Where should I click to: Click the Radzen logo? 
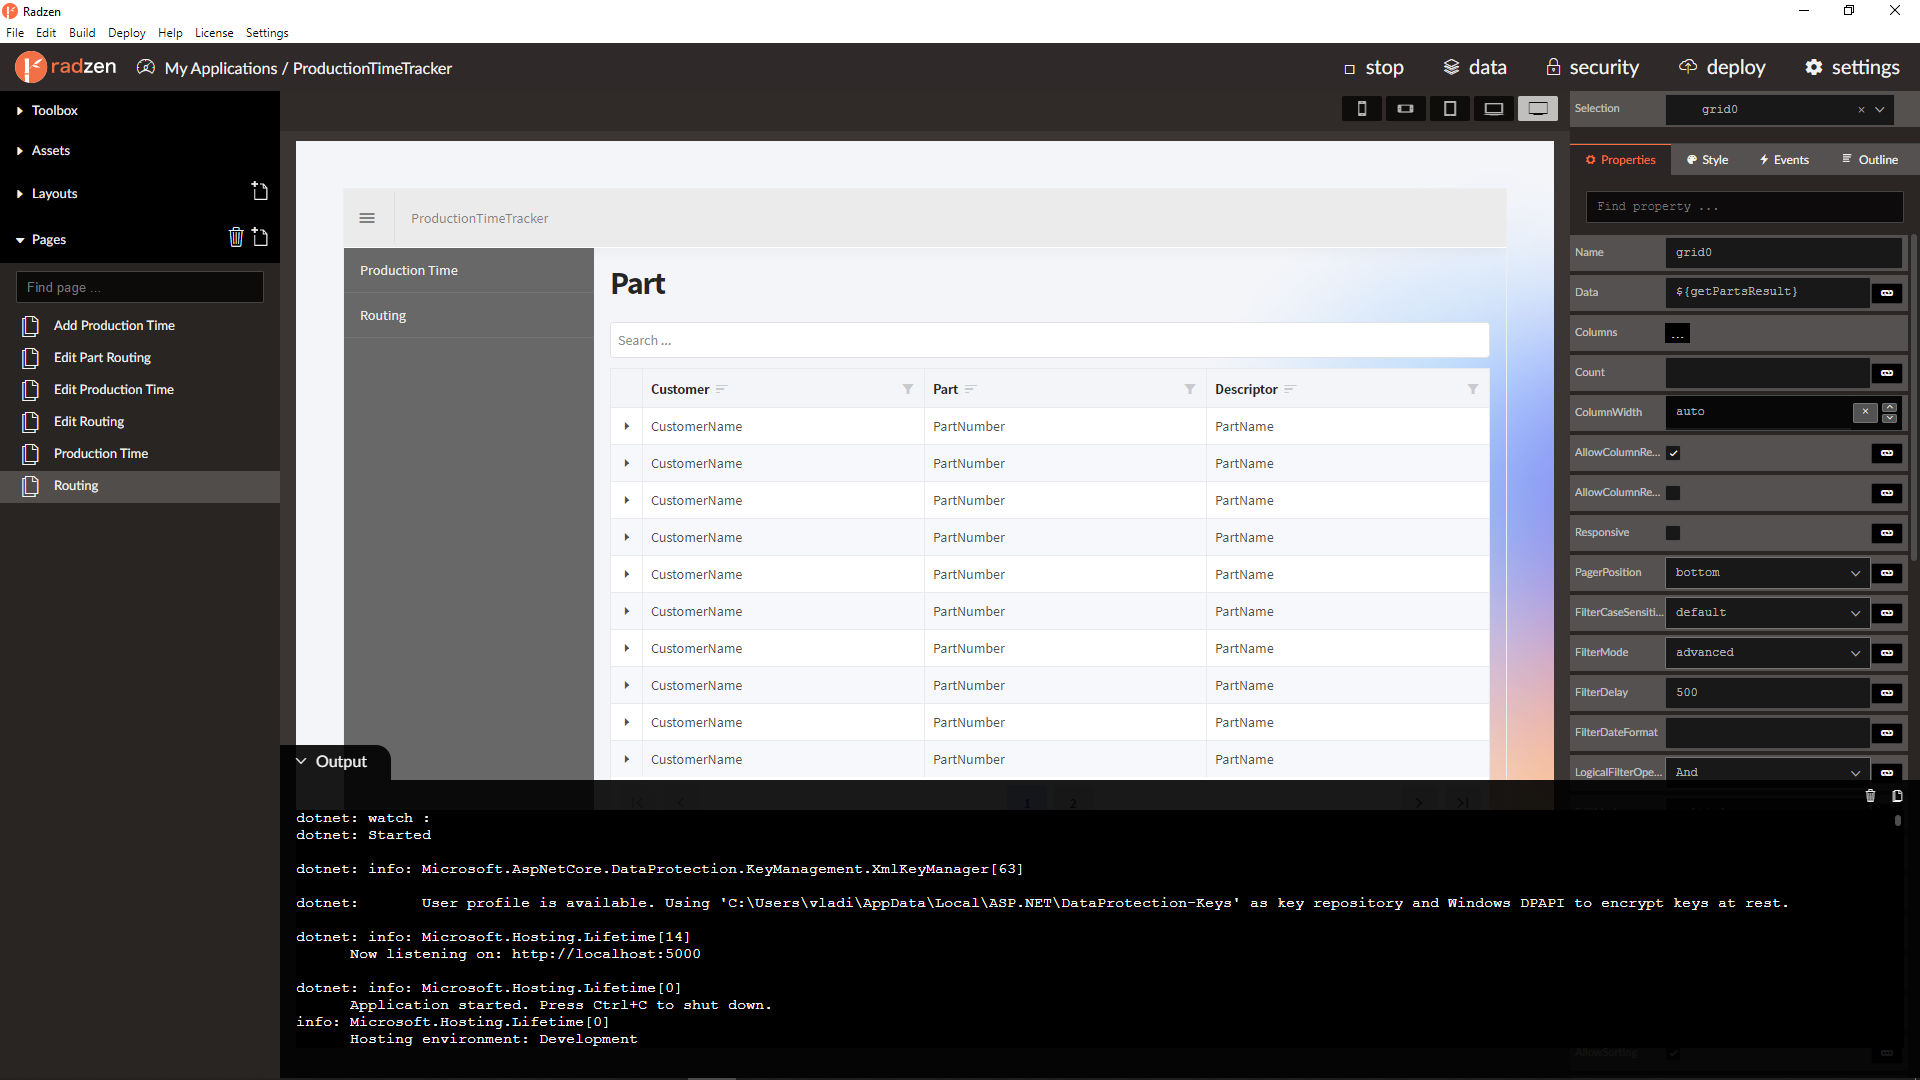click(x=66, y=67)
